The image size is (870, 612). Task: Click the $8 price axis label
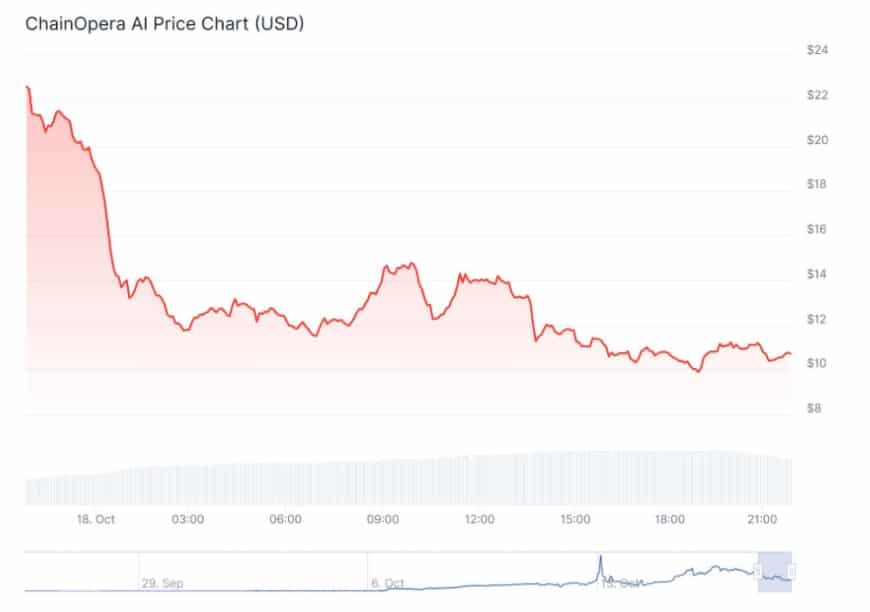pos(815,408)
